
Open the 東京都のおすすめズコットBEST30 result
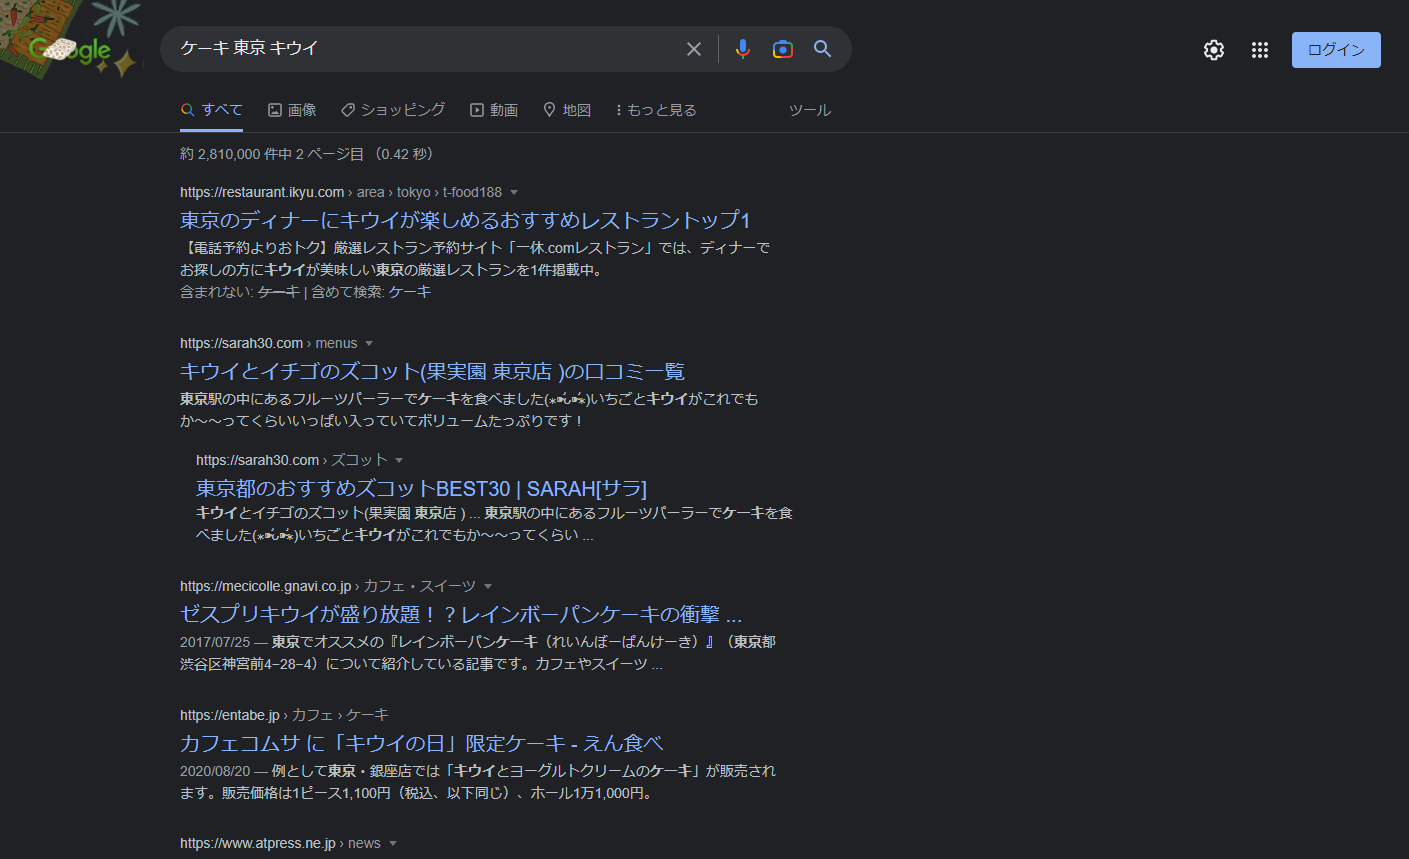421,488
